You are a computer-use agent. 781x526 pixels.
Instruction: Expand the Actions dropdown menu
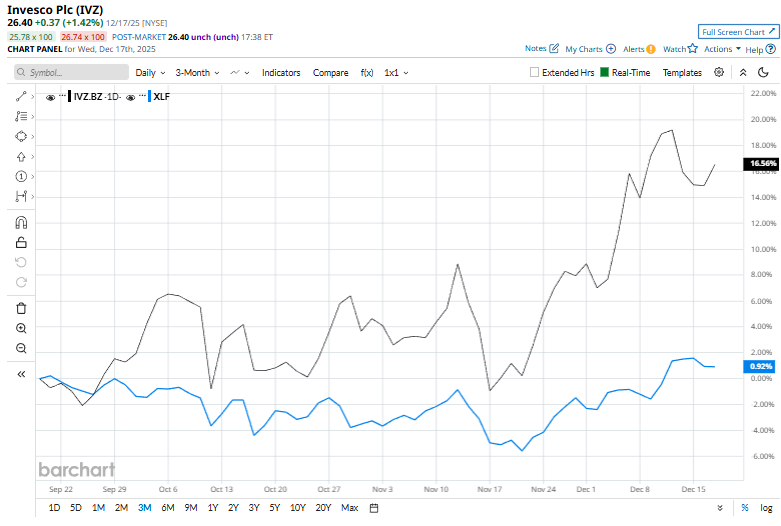coord(722,49)
